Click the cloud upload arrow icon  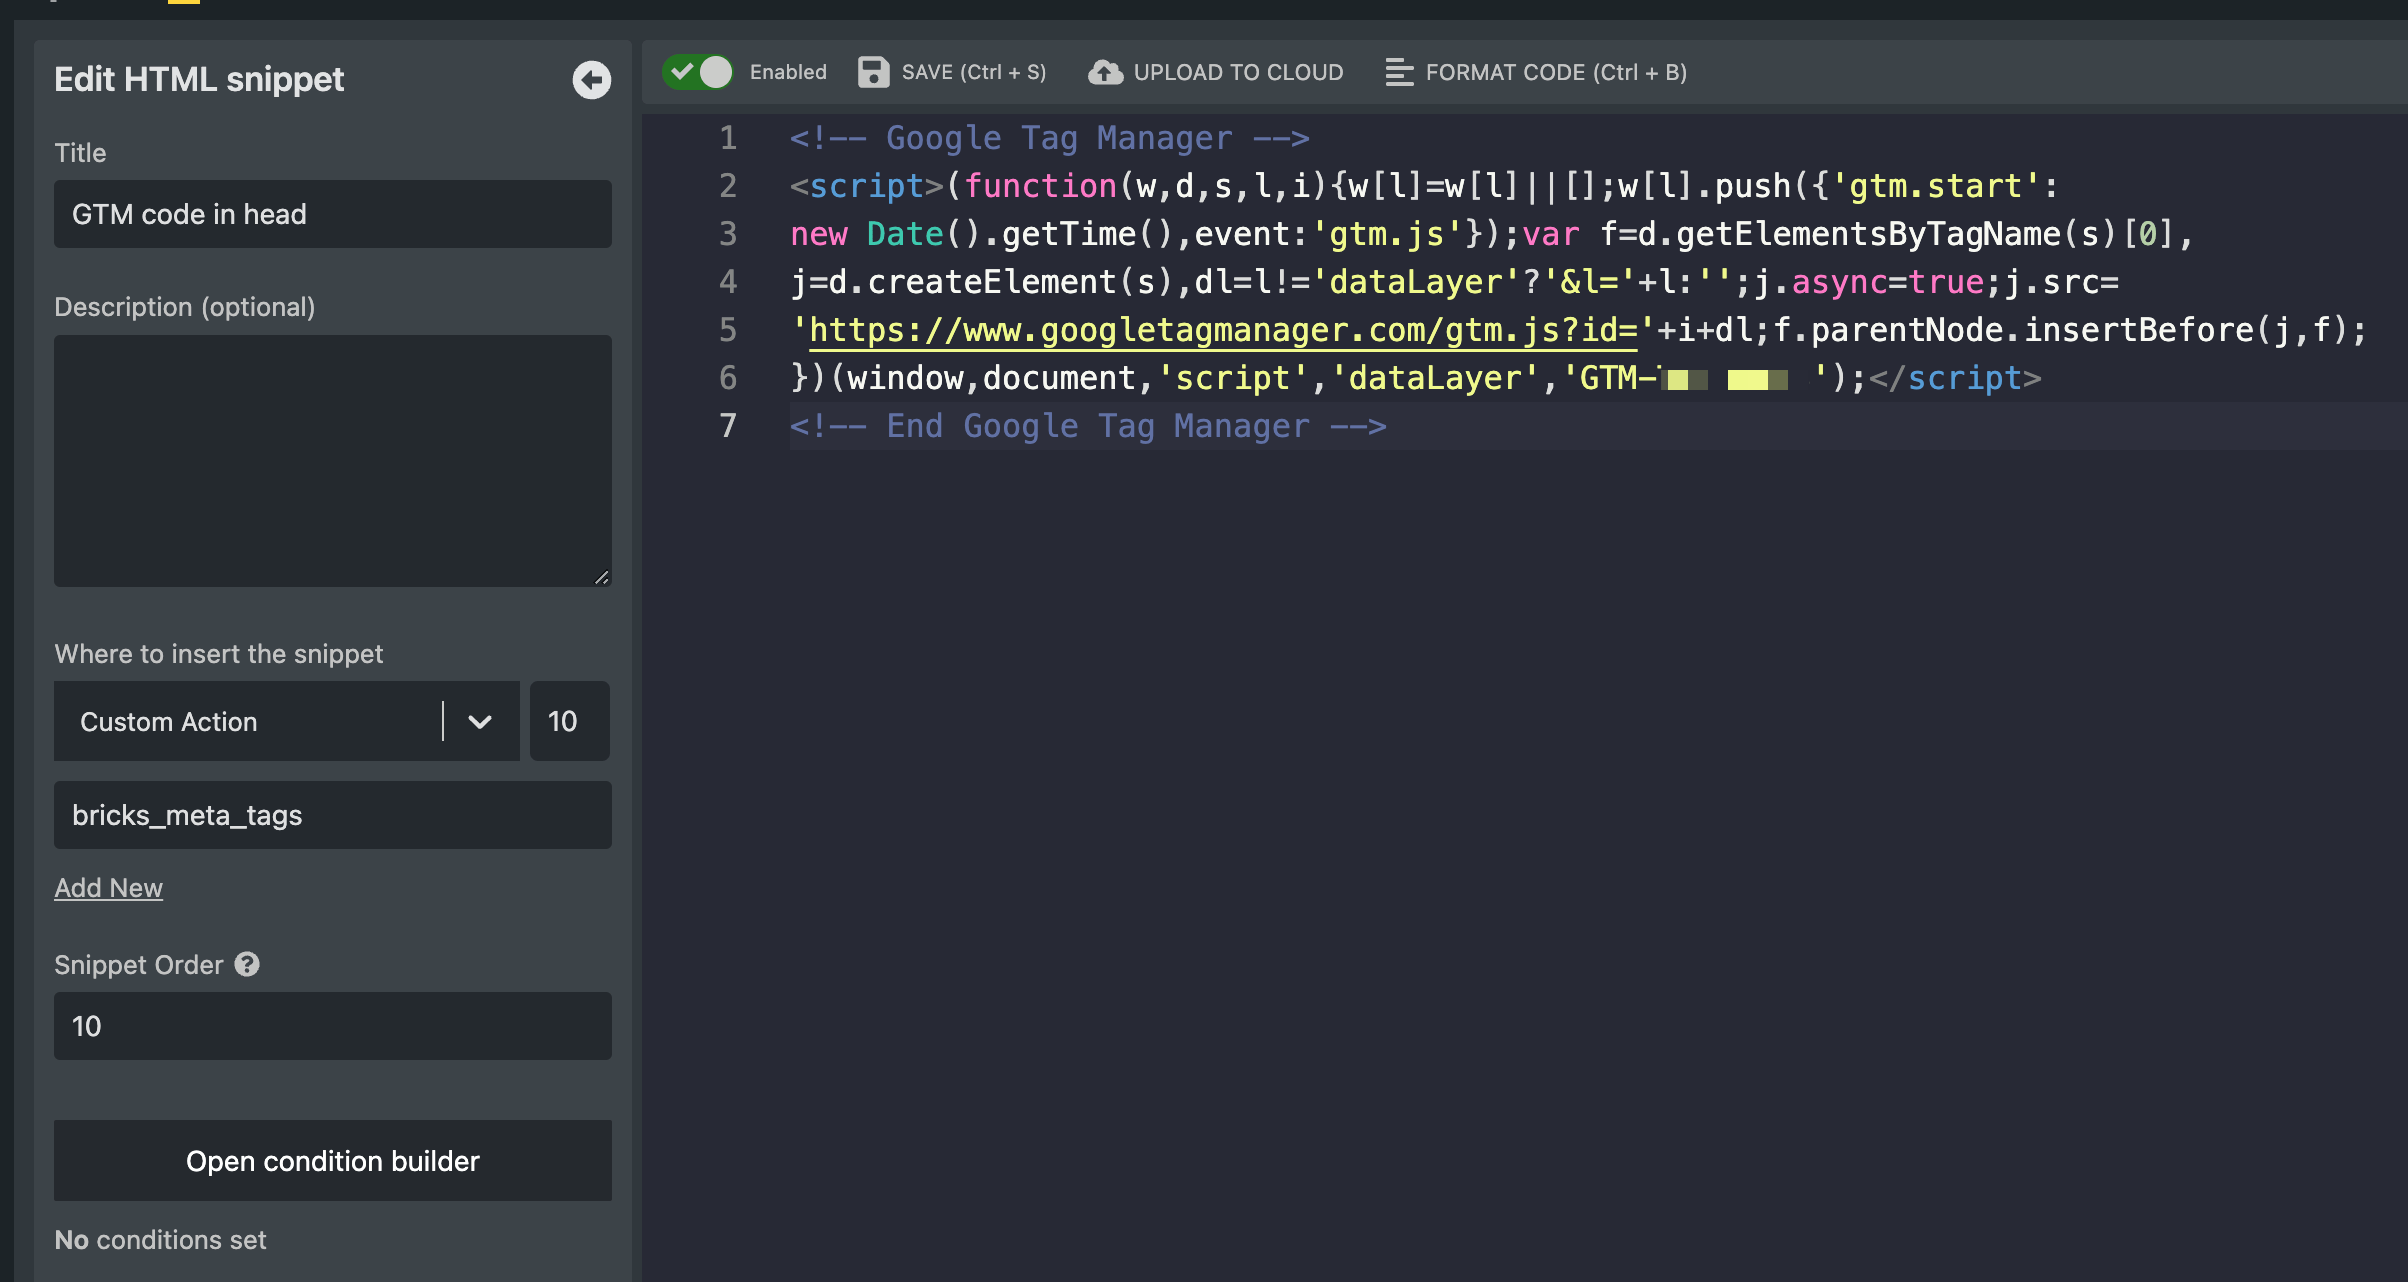1105,72
